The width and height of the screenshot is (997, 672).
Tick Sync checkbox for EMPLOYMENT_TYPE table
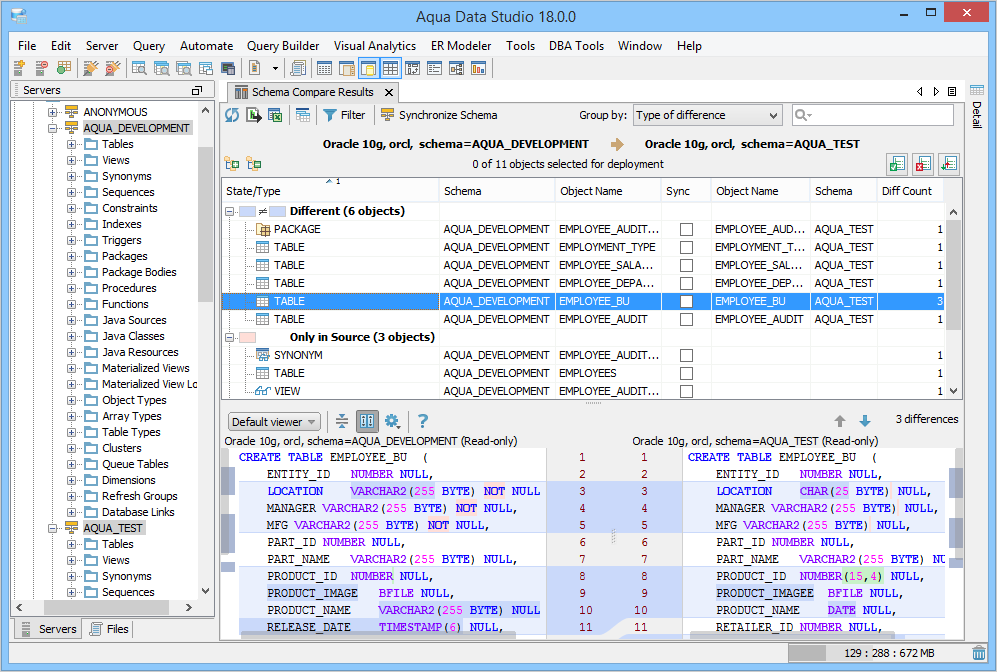(686, 247)
